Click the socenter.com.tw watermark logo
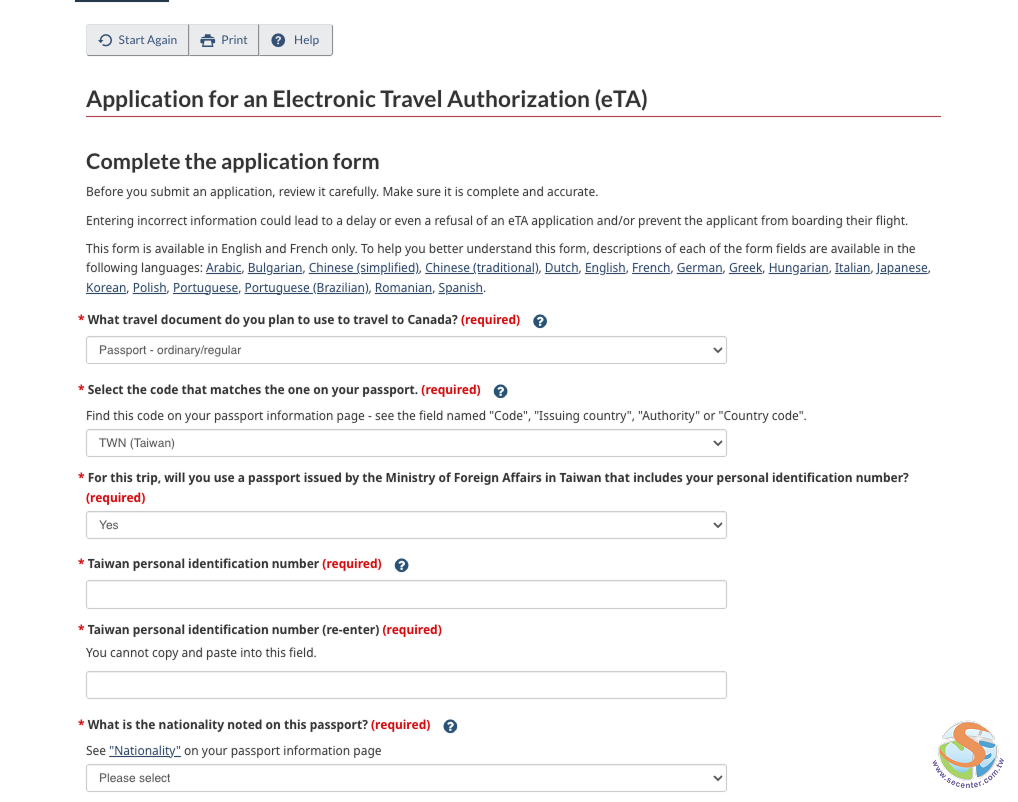The image size is (1018, 802). tap(967, 751)
